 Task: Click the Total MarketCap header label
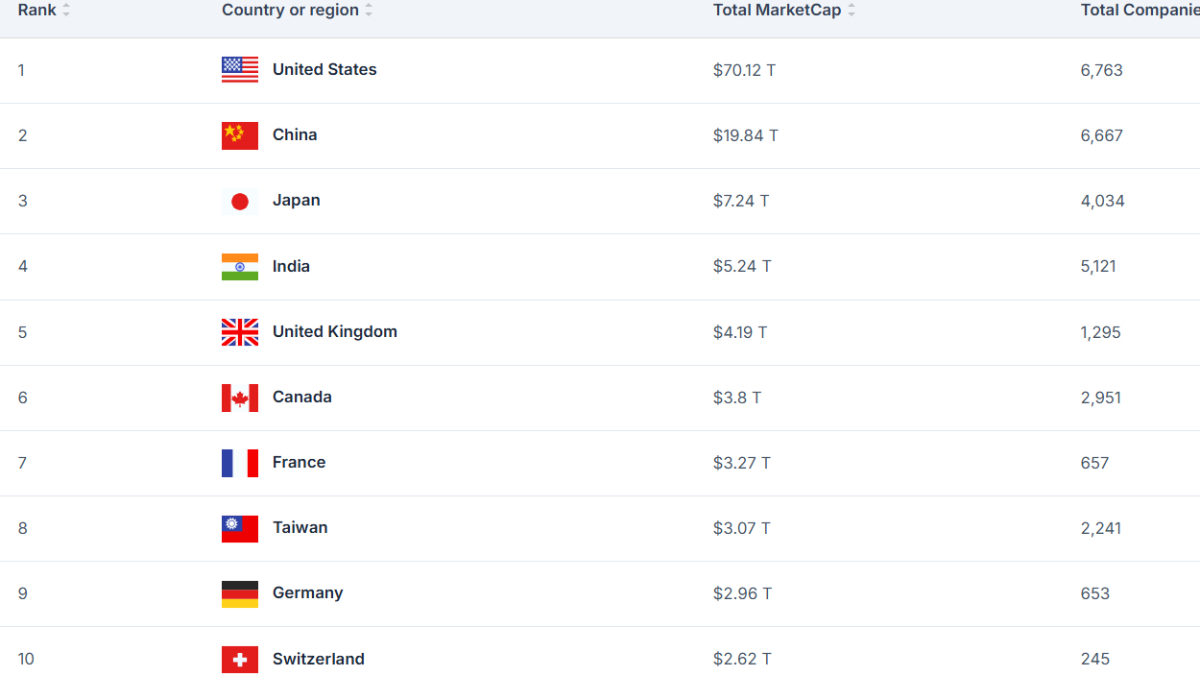(x=777, y=10)
